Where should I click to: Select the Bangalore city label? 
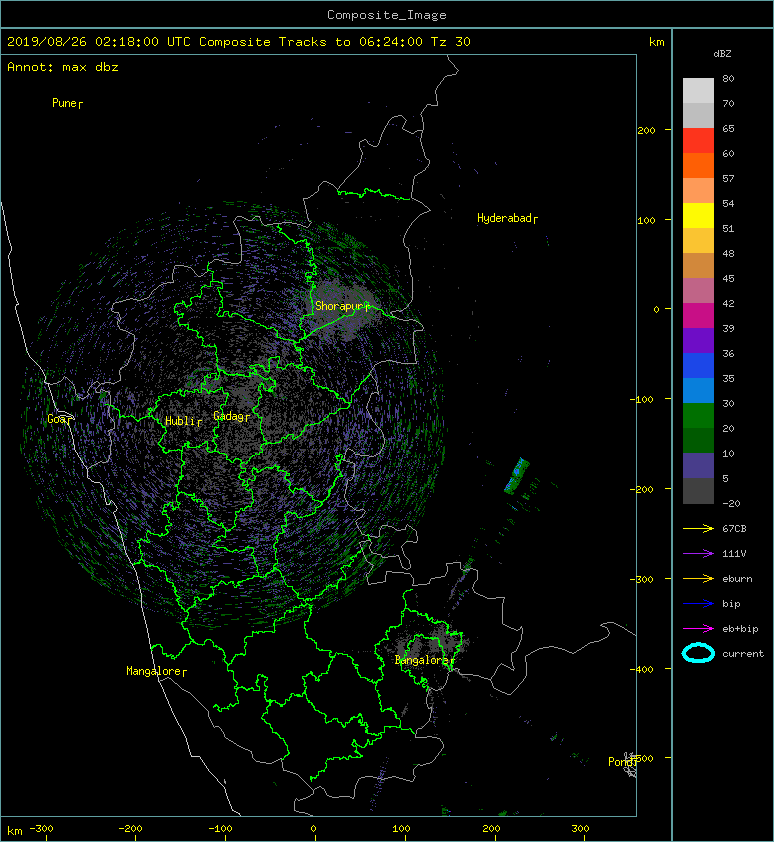click(x=422, y=660)
